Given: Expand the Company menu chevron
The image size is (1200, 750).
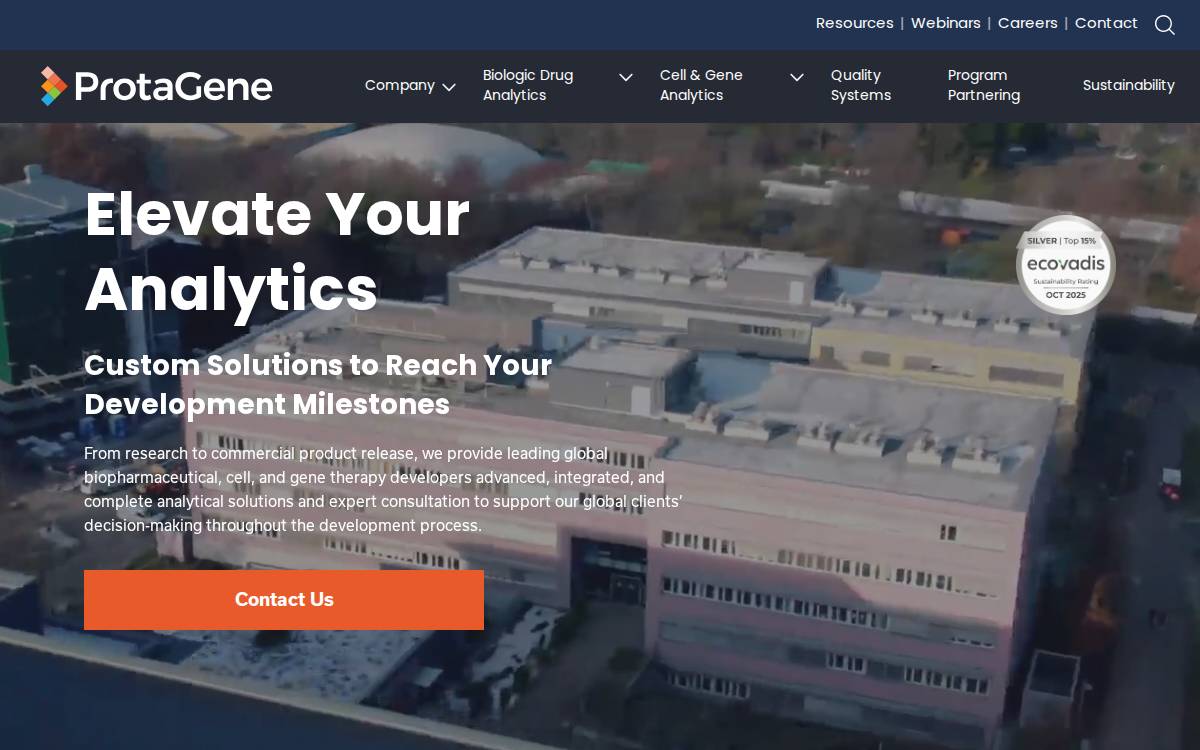Looking at the screenshot, I should (449, 87).
